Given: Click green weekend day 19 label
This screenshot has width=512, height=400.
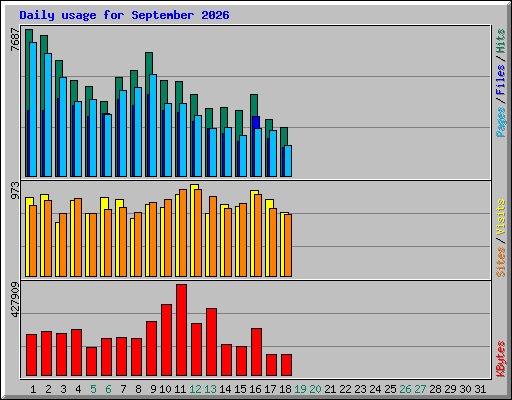Looking at the screenshot, I should tap(300, 389).
